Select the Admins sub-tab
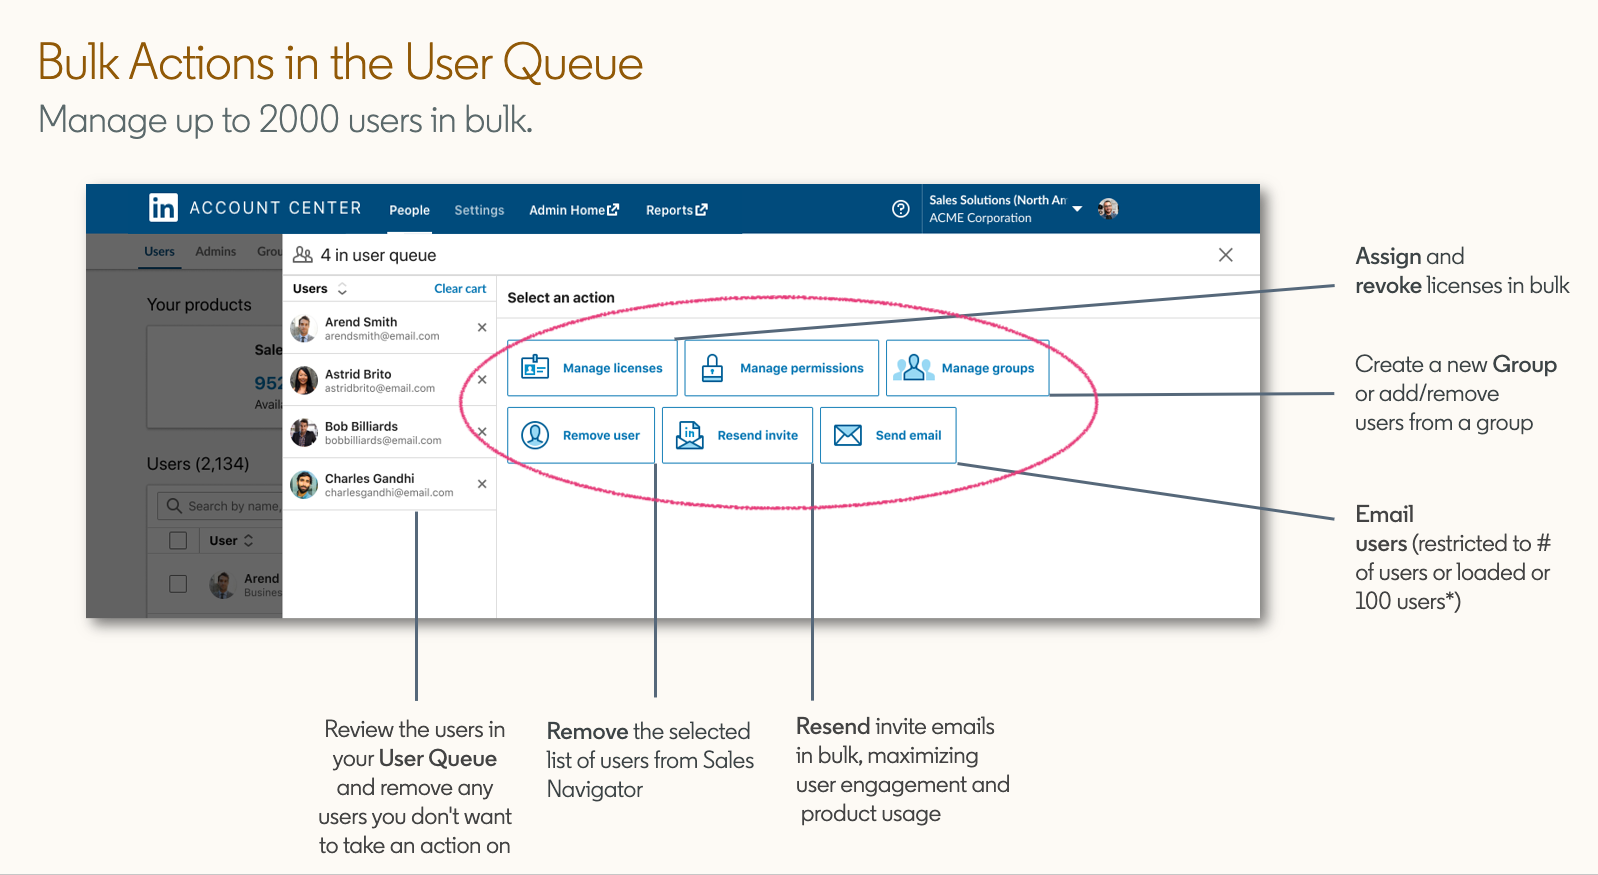 (x=215, y=251)
